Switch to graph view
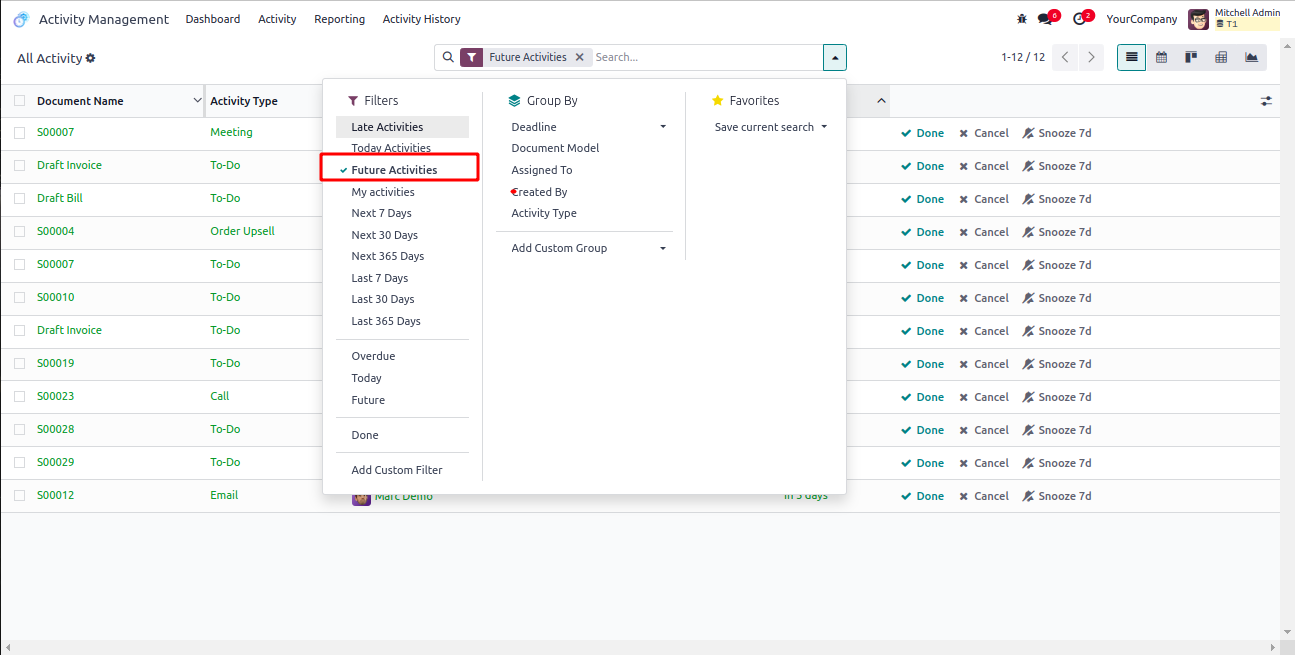Viewport: 1295px width, 655px height. tap(1251, 57)
